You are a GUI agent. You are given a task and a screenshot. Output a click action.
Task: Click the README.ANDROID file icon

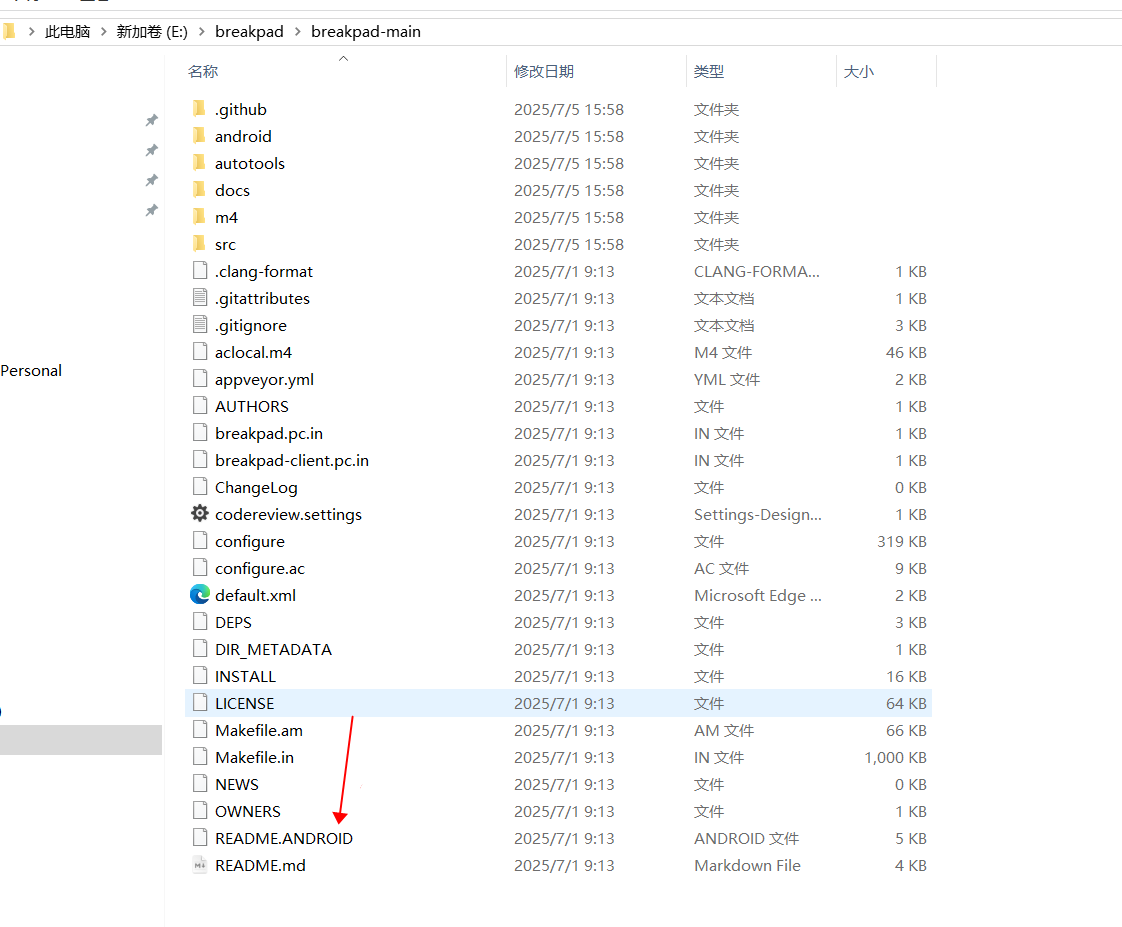[x=200, y=838]
